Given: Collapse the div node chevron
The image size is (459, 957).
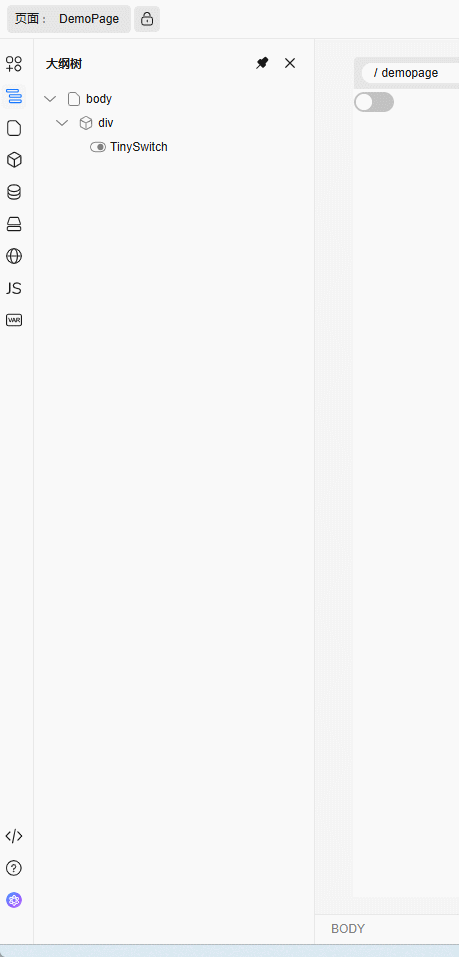Looking at the screenshot, I should (62, 123).
